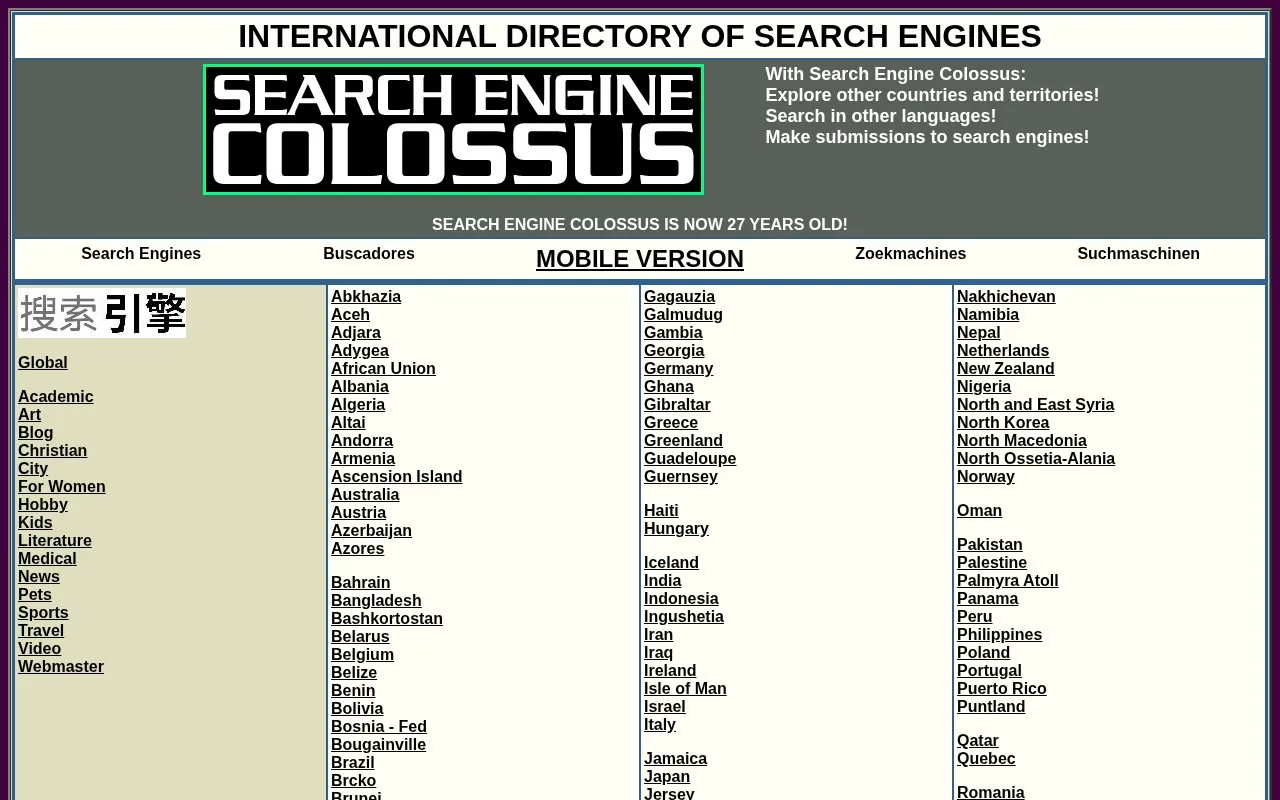Screen dimensions: 1280x800
Task: Open the Japan country link
Action: pyautogui.click(x=667, y=777)
